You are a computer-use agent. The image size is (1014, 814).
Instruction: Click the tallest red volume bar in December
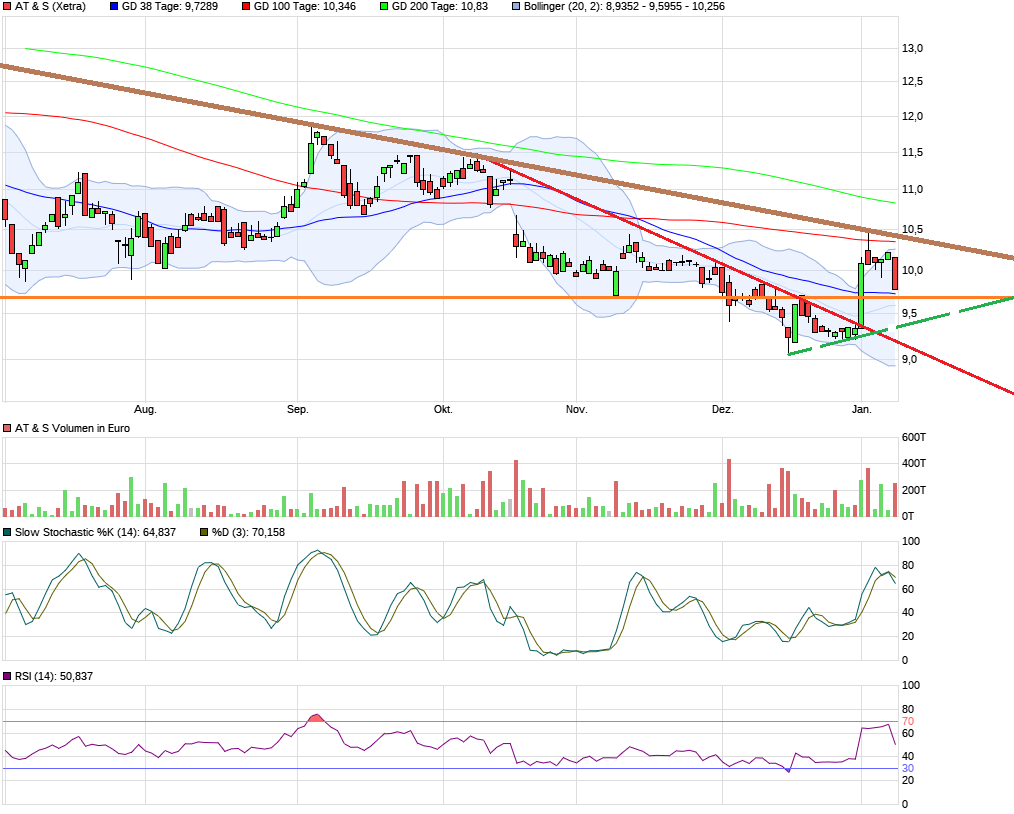(x=729, y=487)
